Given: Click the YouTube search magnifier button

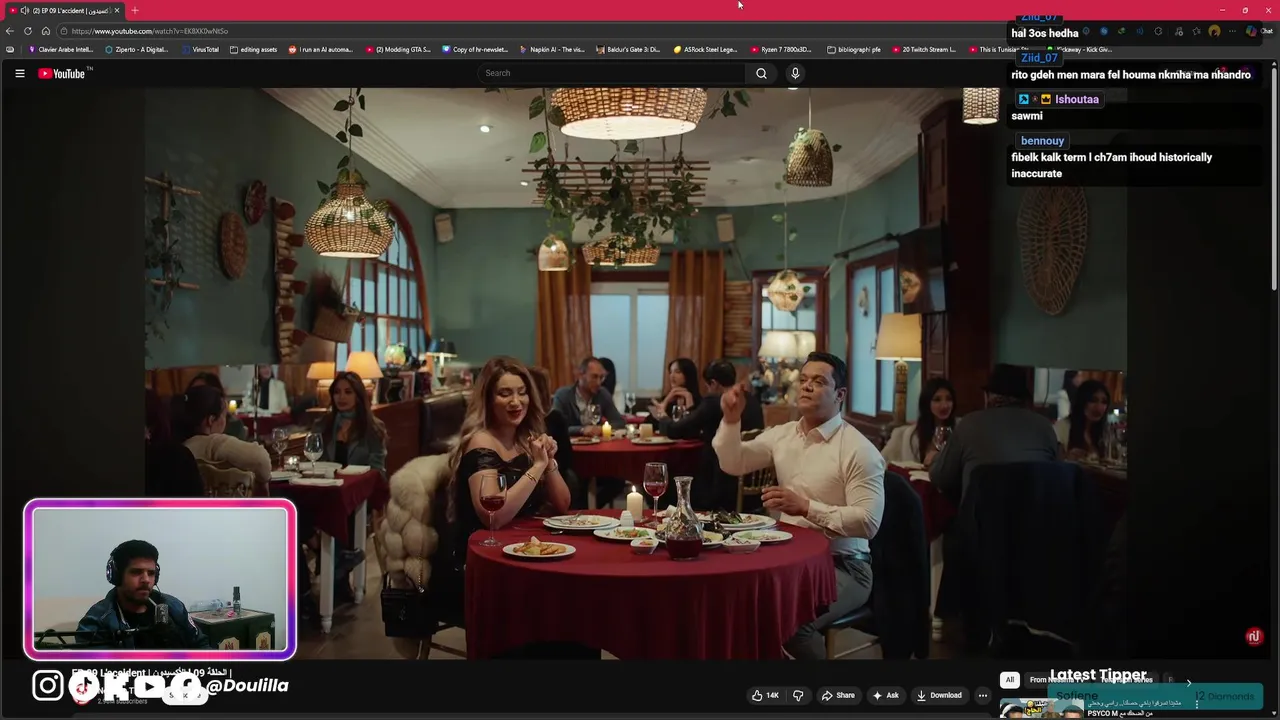Looking at the screenshot, I should click(761, 73).
